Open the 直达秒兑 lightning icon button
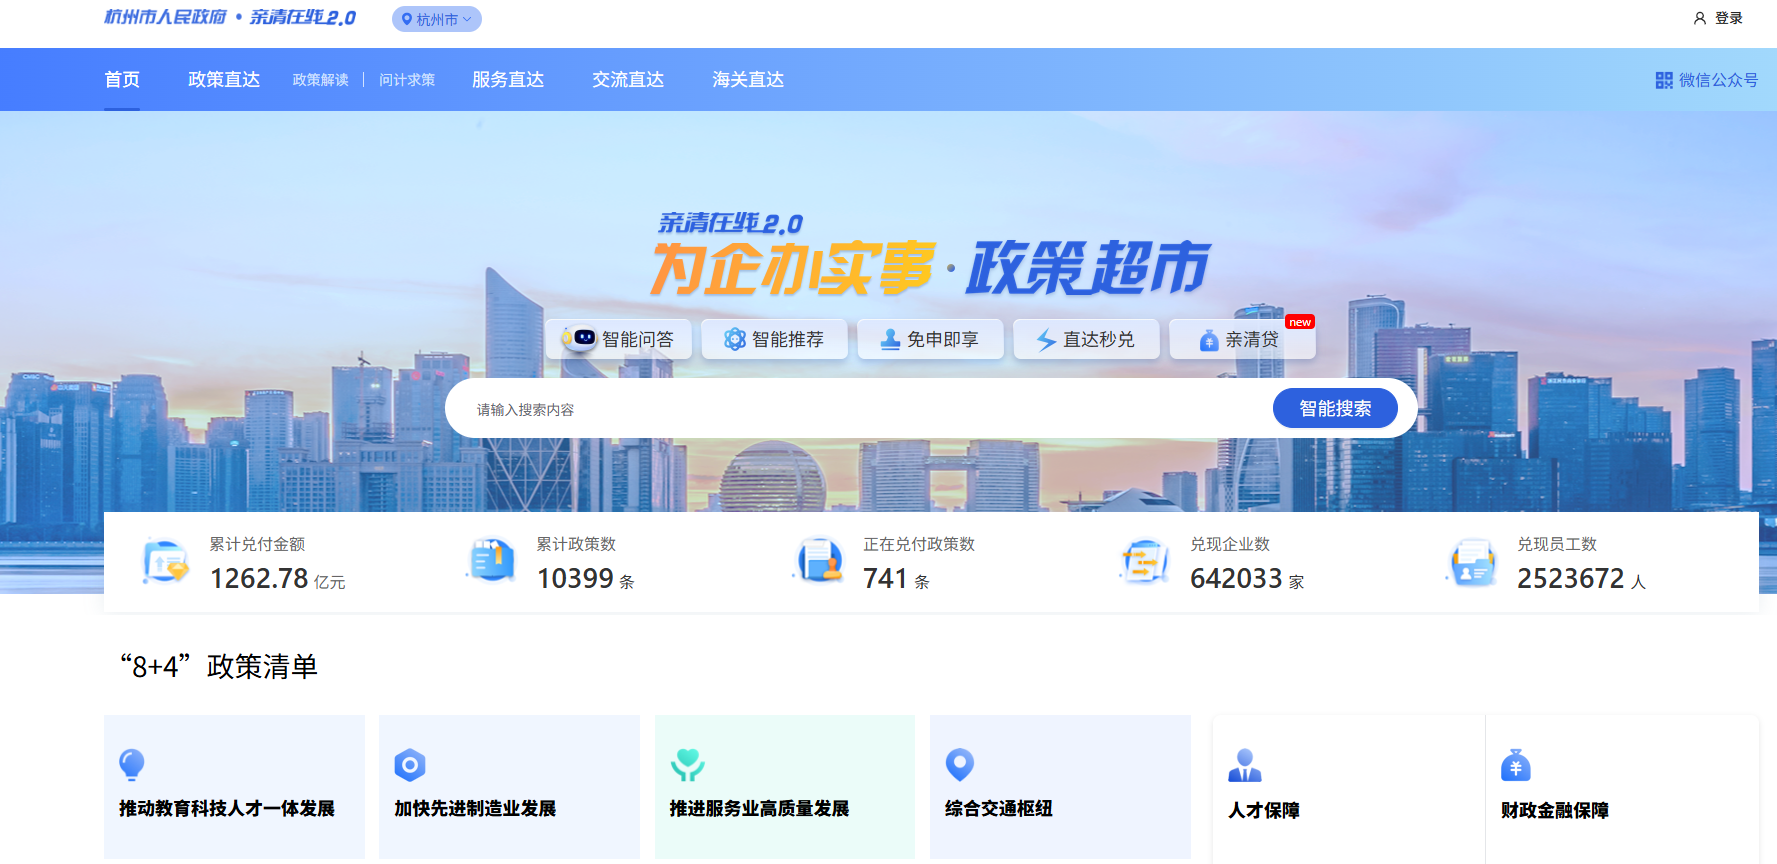The width and height of the screenshot is (1777, 864). tap(1046, 340)
